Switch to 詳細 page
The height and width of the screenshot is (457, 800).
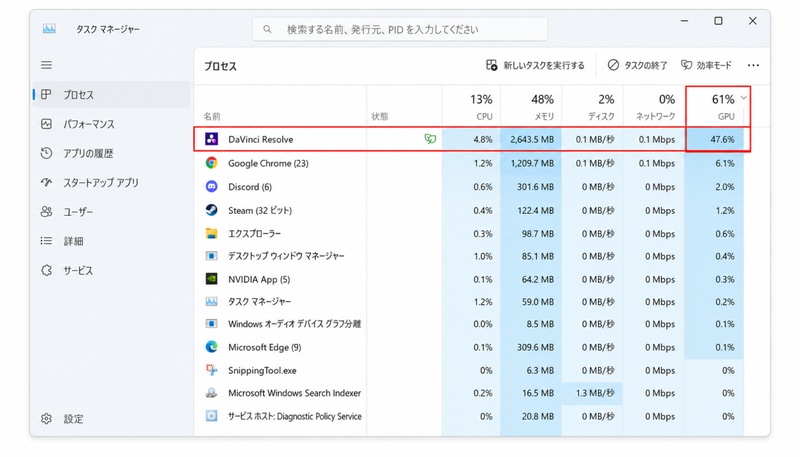coord(111,241)
